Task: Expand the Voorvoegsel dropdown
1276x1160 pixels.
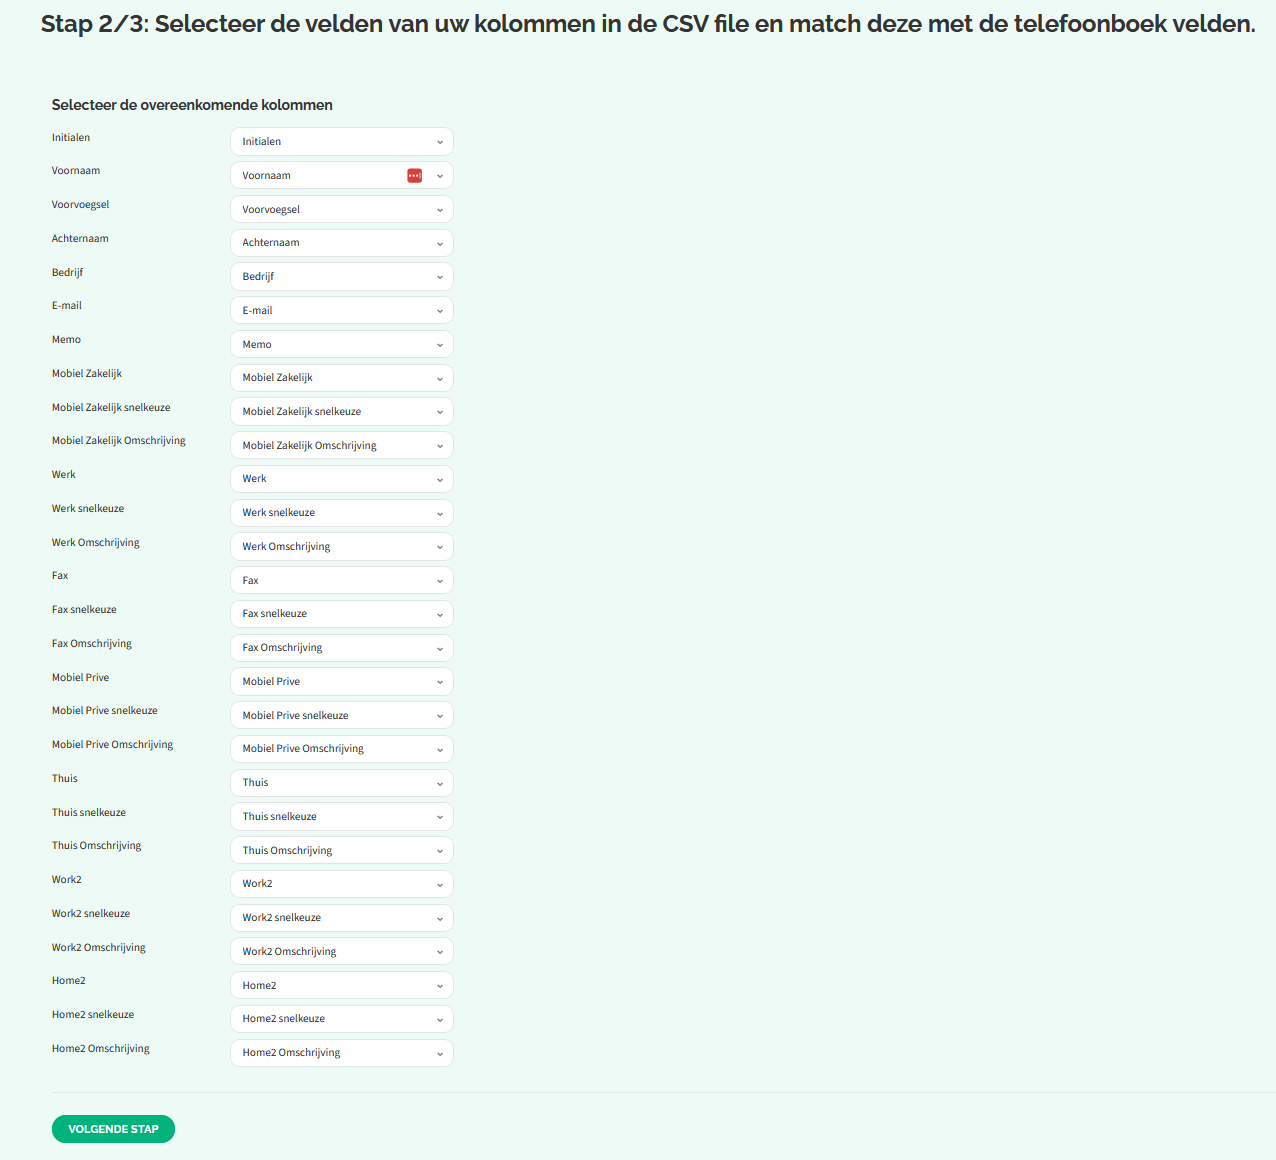Action: (x=341, y=210)
